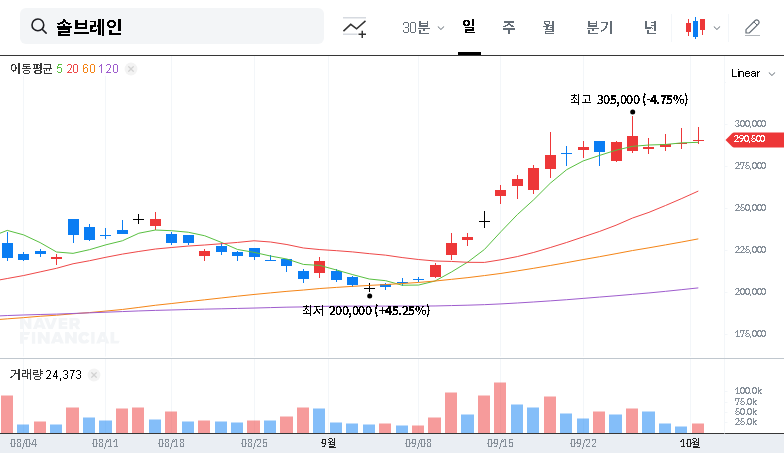The image size is (784, 453).
Task: Select the 월 monthly tab
Action: 549,28
